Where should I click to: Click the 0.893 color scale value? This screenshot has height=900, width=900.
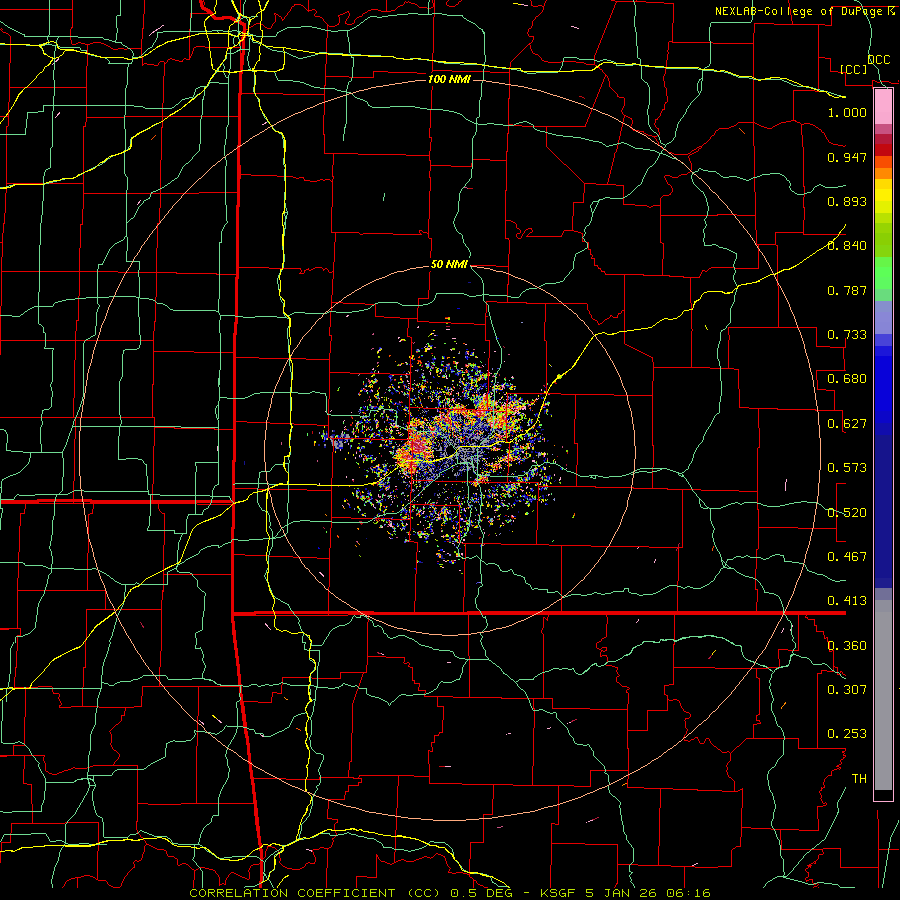click(x=847, y=201)
